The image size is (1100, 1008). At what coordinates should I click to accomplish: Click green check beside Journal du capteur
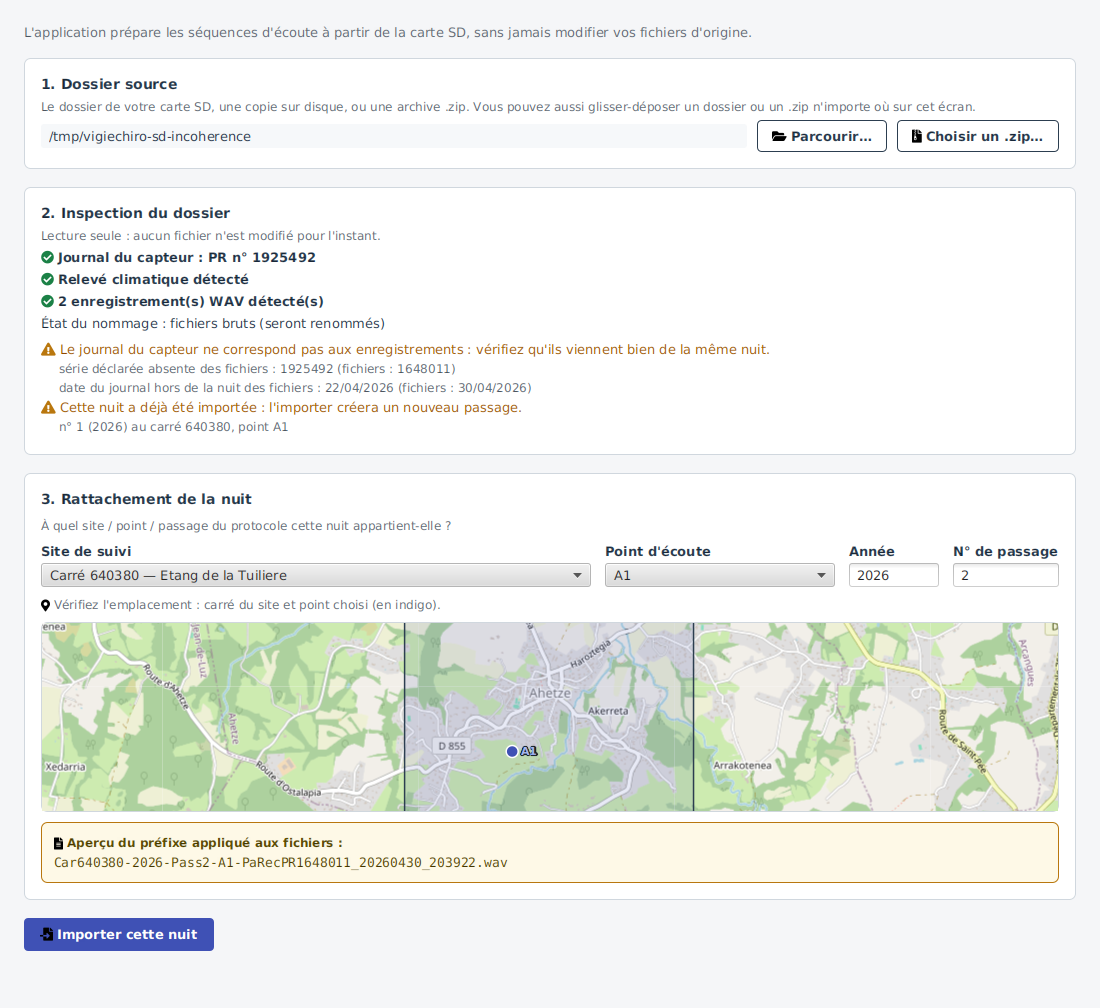click(x=48, y=257)
